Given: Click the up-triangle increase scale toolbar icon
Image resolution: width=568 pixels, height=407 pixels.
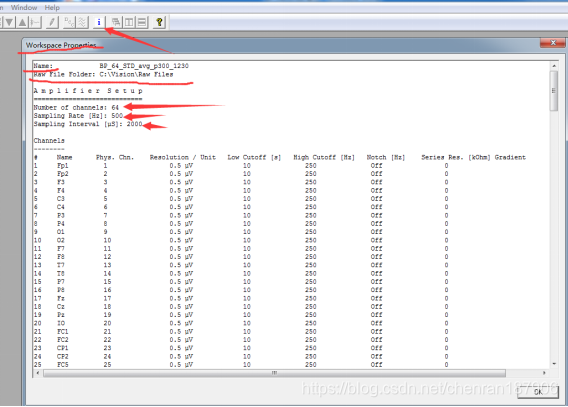Looking at the screenshot, I should (x=22, y=22).
